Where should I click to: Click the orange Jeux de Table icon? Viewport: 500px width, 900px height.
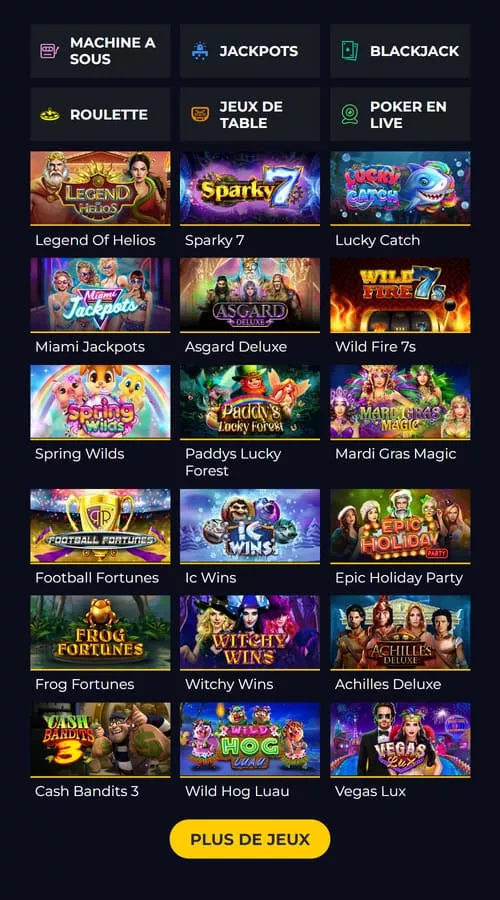click(200, 114)
